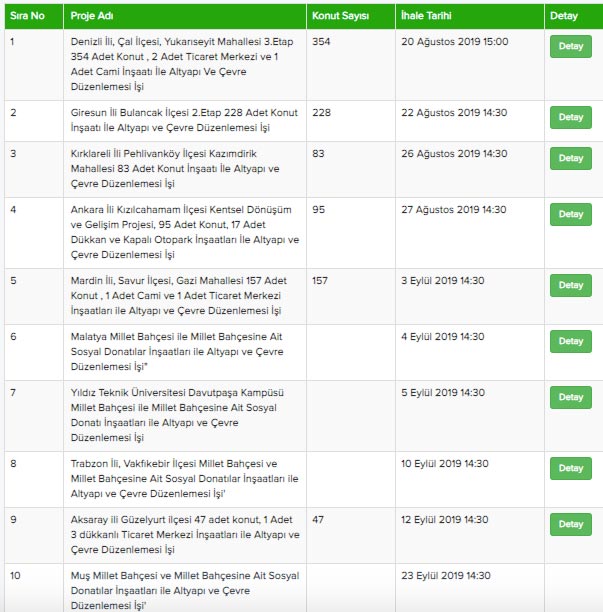Click the Giresun Bulancak project description text

click(x=185, y=120)
